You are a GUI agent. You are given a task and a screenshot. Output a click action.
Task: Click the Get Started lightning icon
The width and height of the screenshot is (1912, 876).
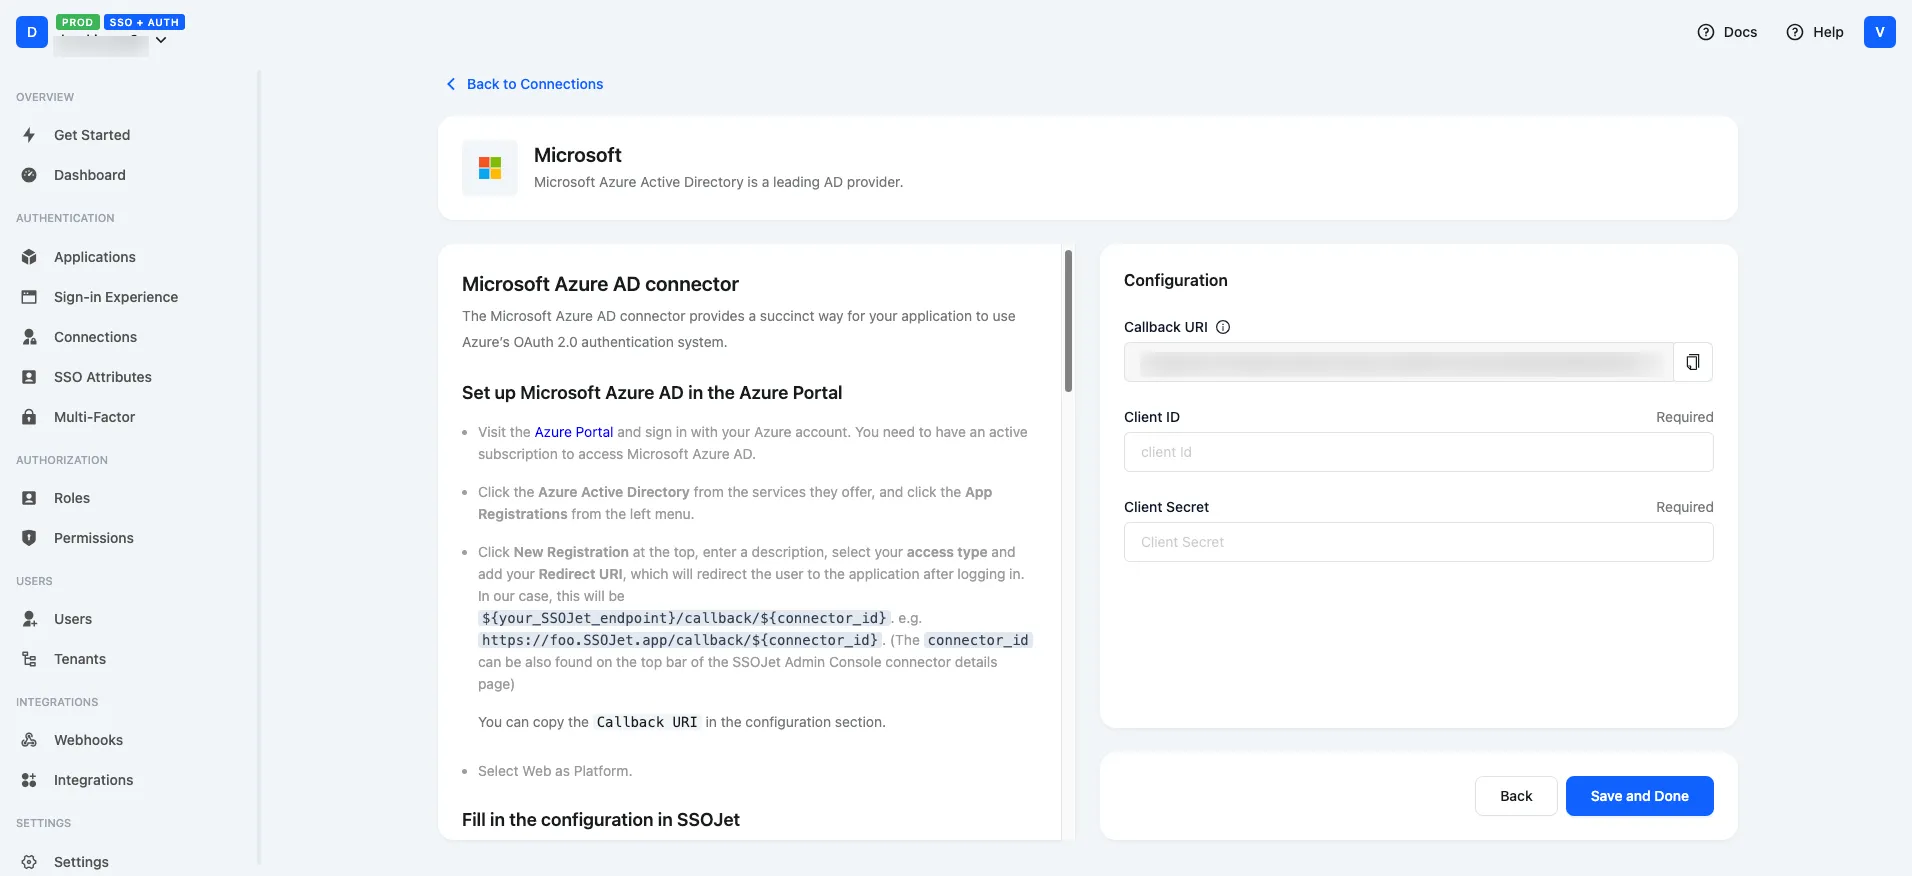tap(29, 135)
